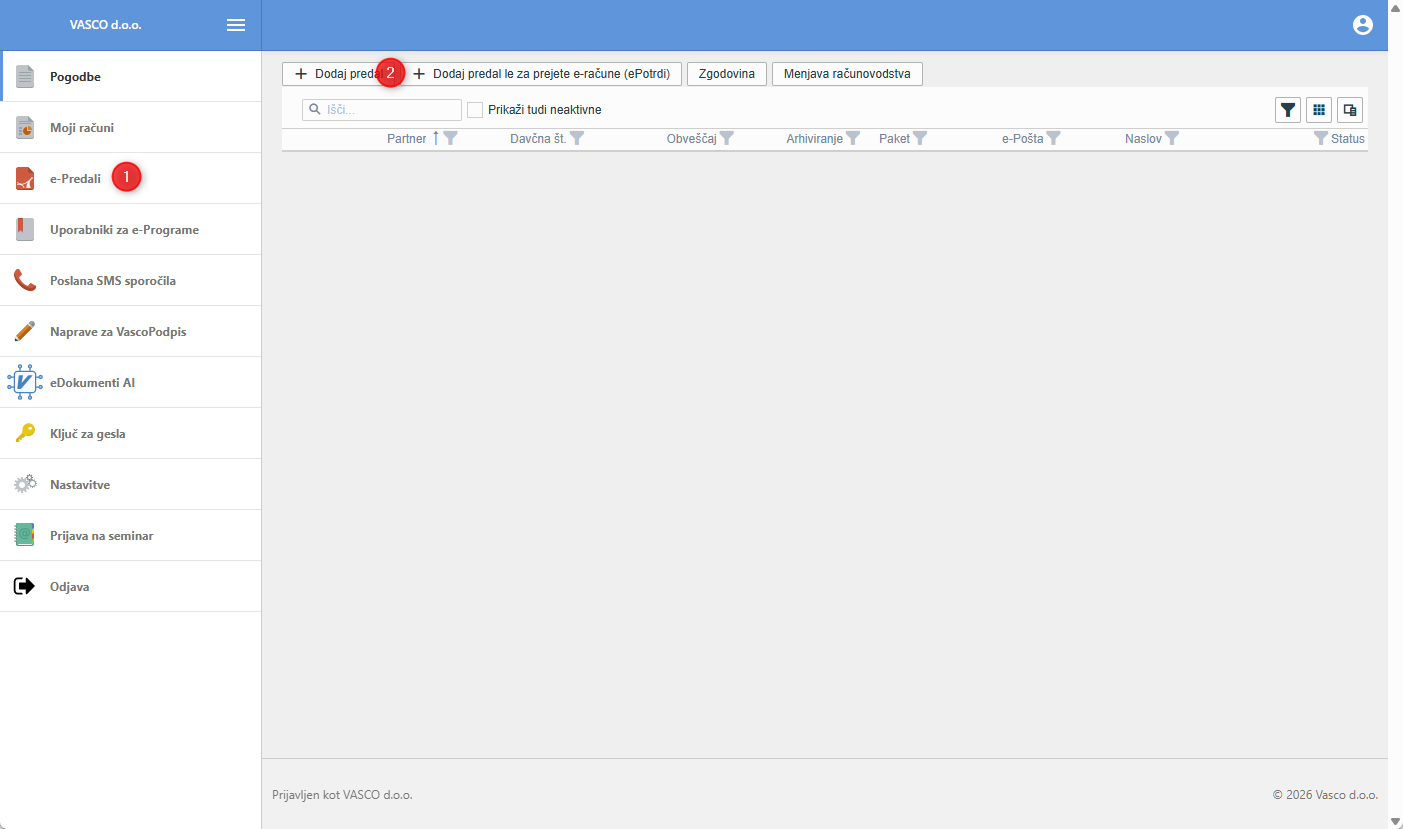Open the Status column filter
The image size is (1403, 829).
click(x=1321, y=139)
